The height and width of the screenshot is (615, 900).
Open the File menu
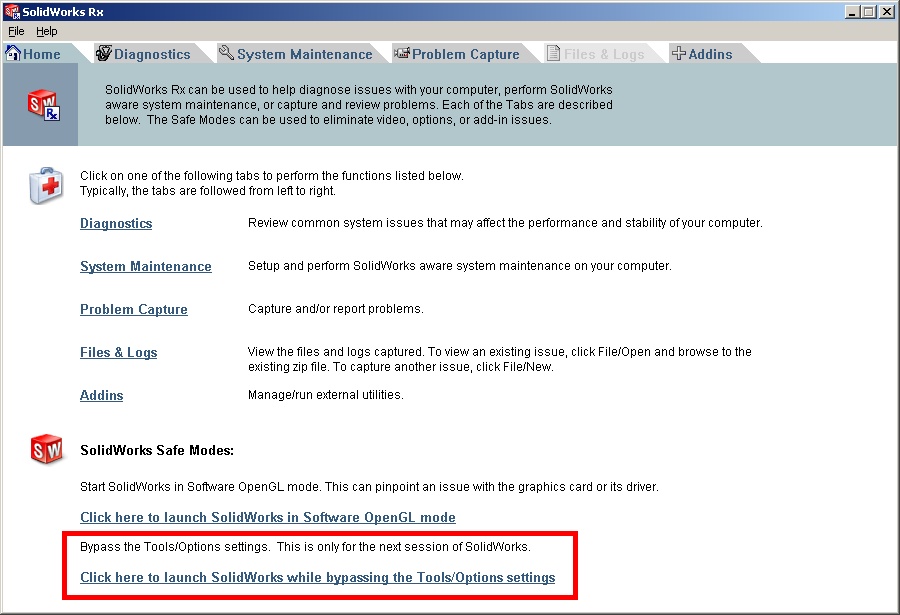16,31
